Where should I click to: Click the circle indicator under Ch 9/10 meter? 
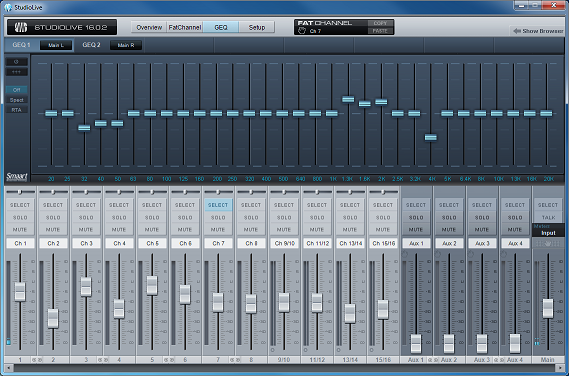pyautogui.click(x=273, y=350)
